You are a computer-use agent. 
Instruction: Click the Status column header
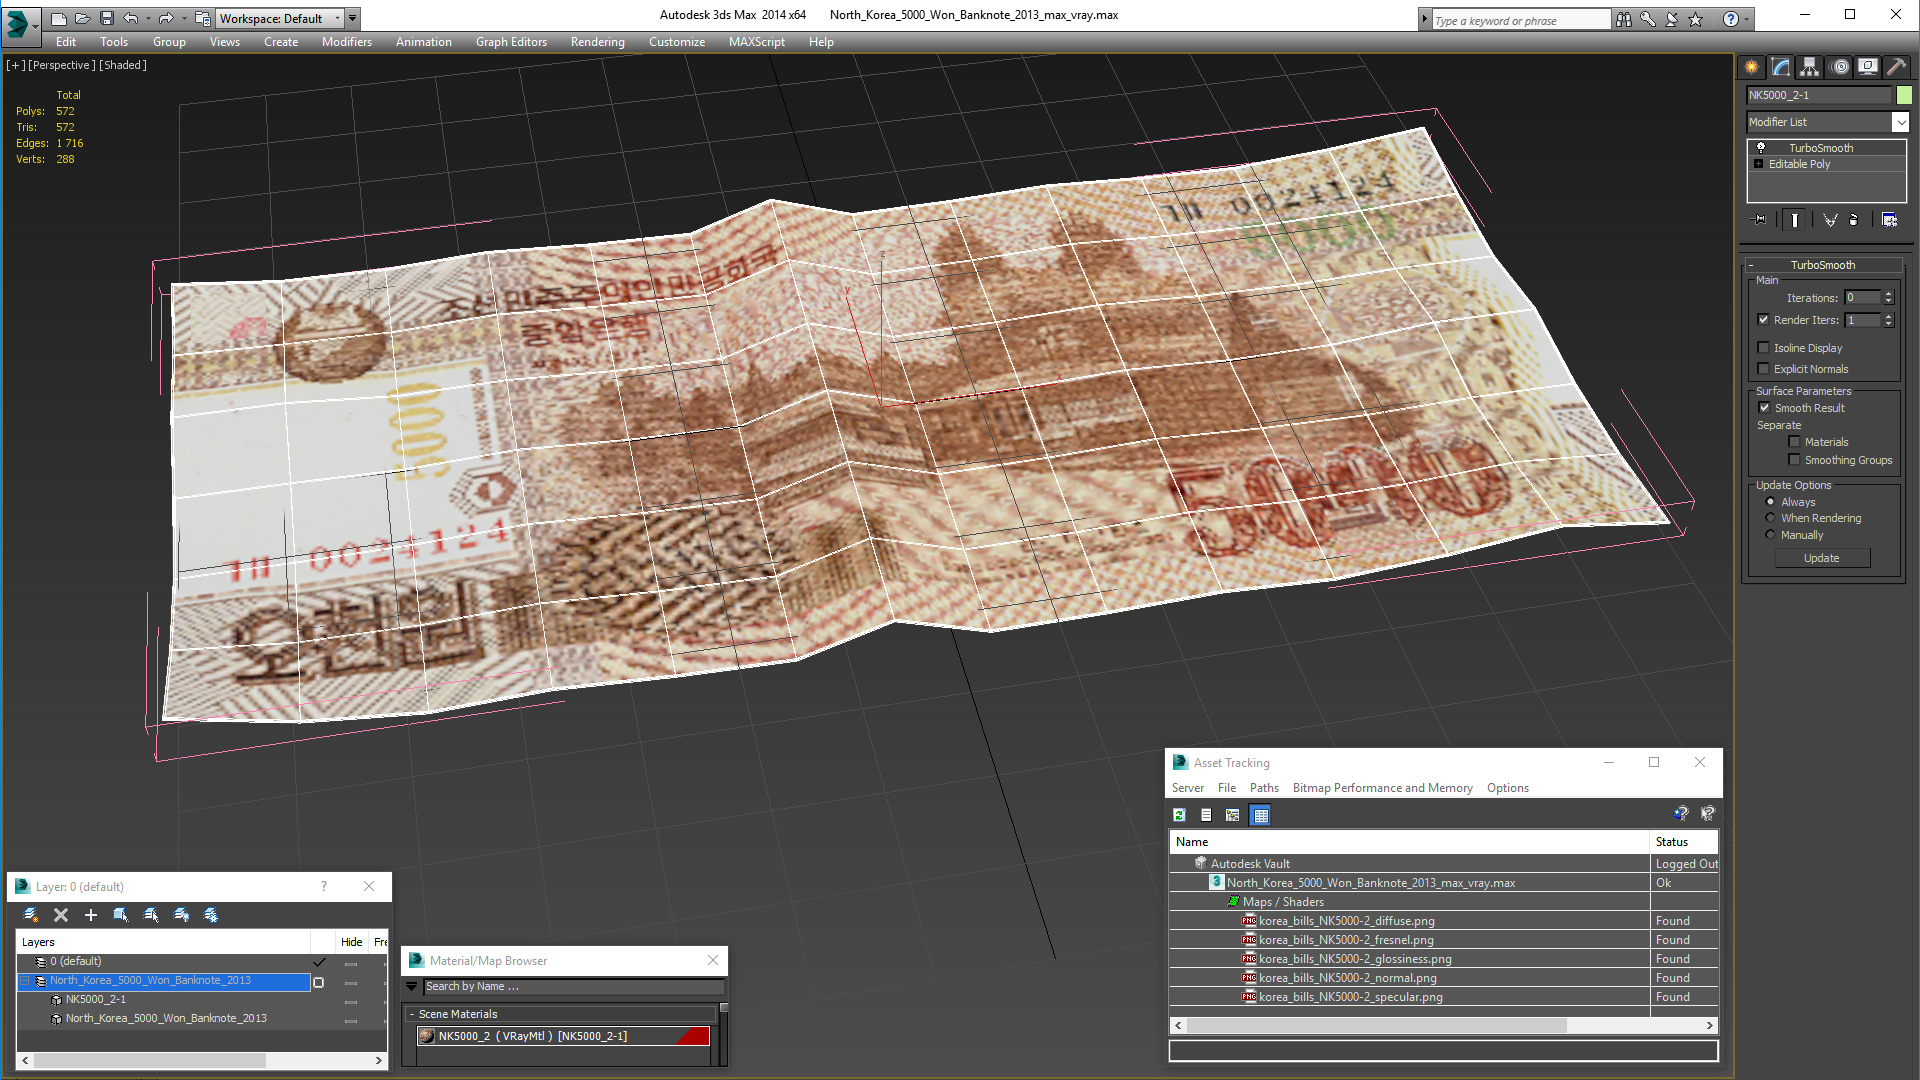pos(1683,842)
